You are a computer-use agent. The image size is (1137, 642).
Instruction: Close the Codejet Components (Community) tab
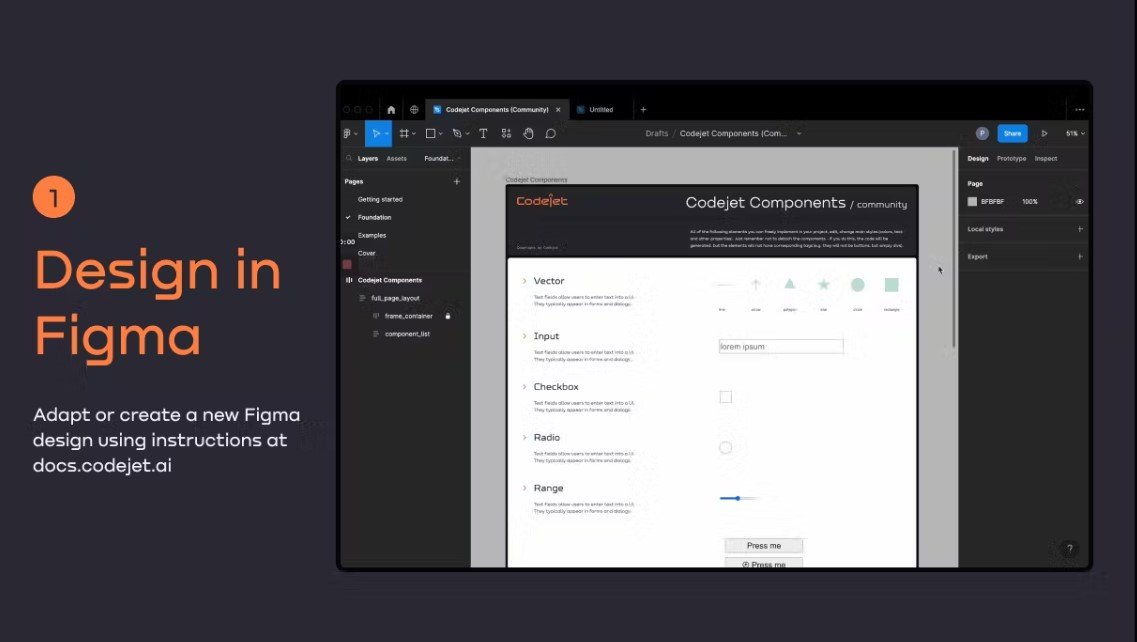[x=558, y=110]
